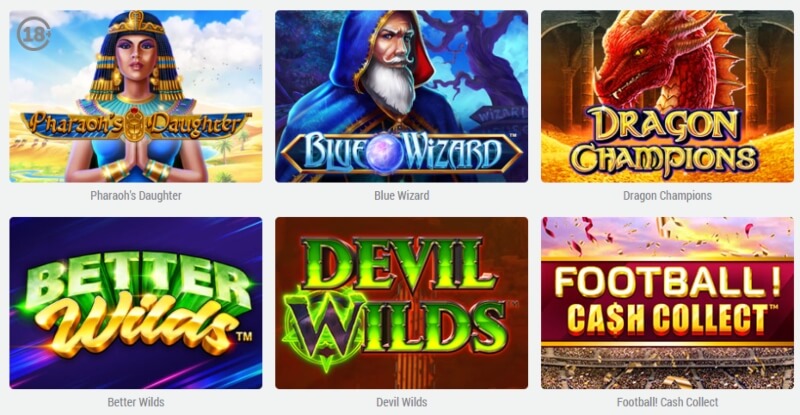
Task: Click the 18+ age restriction badge
Action: pyautogui.click(x=34, y=34)
